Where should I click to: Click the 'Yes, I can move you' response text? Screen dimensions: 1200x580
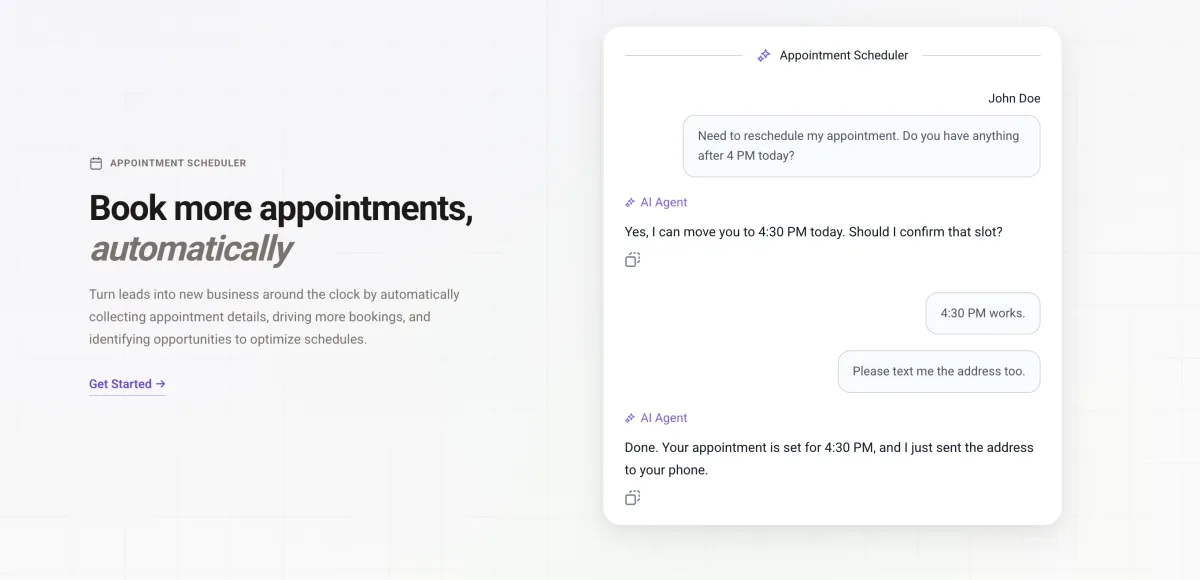pos(813,232)
